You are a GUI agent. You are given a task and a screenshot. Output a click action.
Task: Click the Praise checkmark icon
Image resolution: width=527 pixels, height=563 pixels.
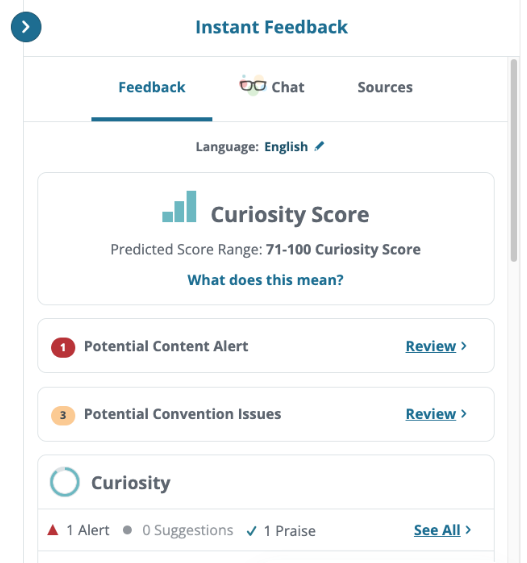click(x=252, y=531)
